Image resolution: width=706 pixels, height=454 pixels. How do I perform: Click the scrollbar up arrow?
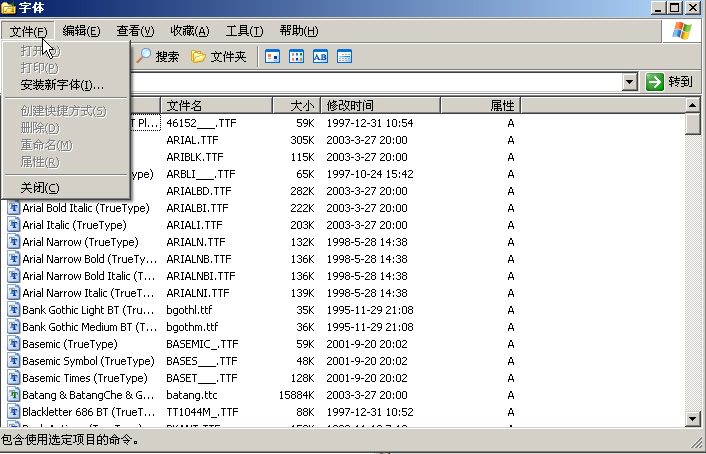[x=692, y=105]
